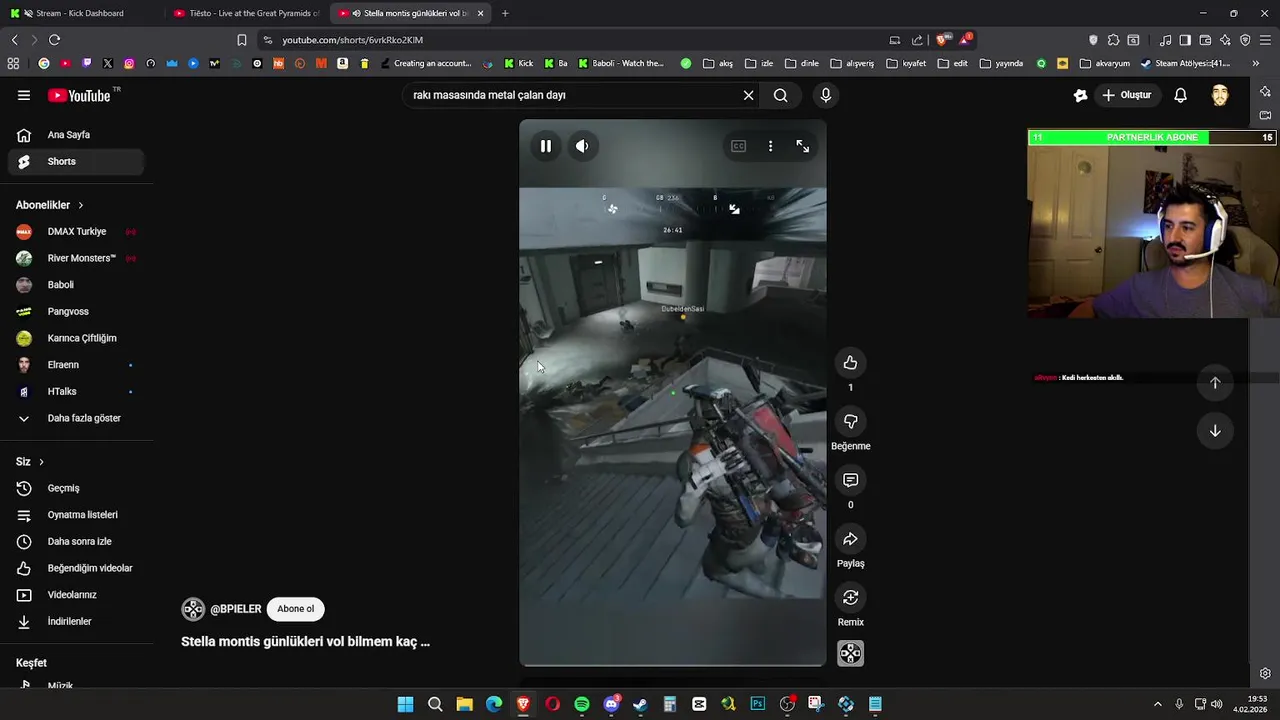This screenshot has width=1280, height=720.
Task: Dislike the Short (Beğenme)
Action: pos(850,422)
